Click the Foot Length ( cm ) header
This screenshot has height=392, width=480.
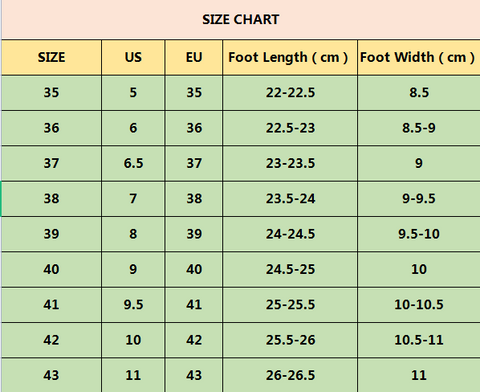tap(290, 57)
